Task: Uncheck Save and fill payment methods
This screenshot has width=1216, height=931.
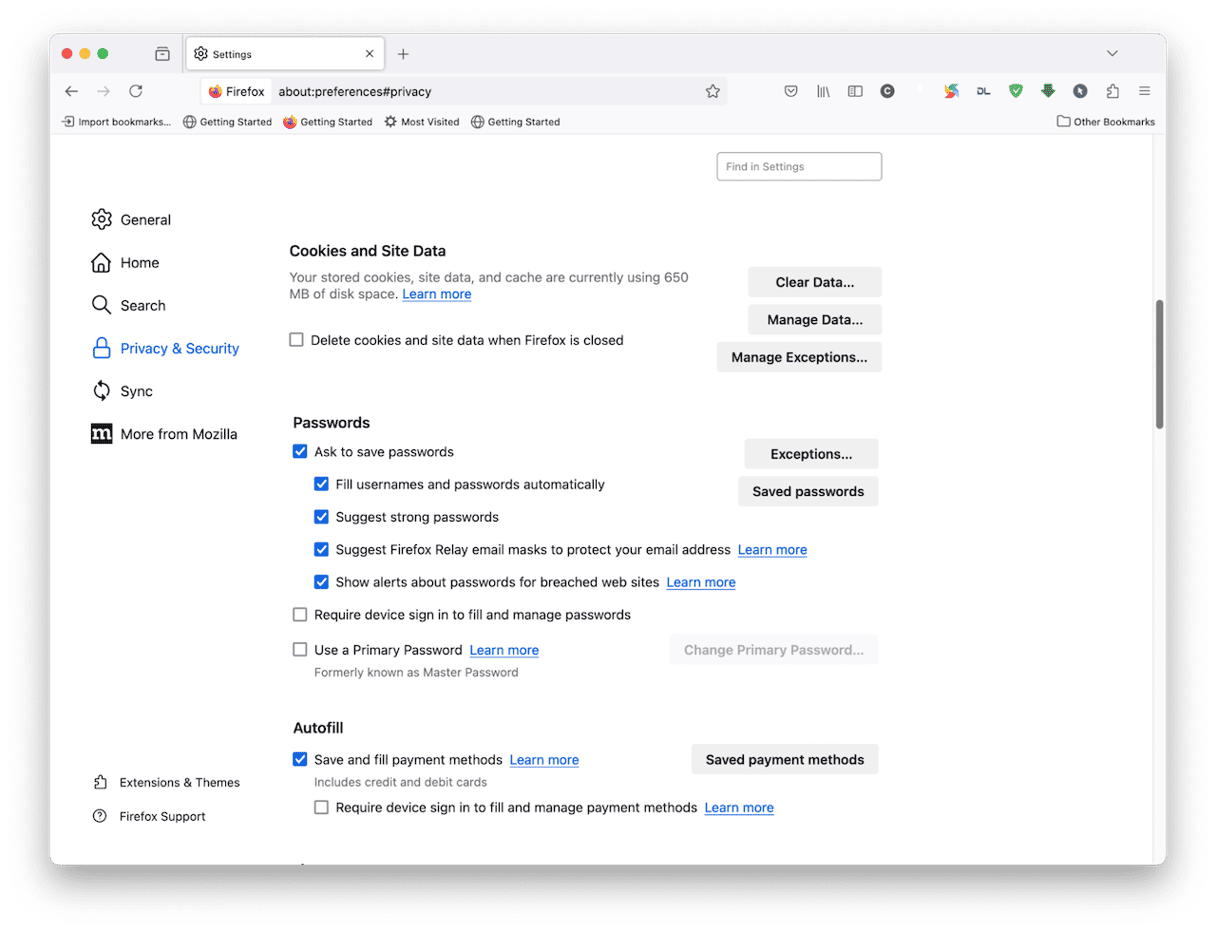Action: pyautogui.click(x=299, y=759)
